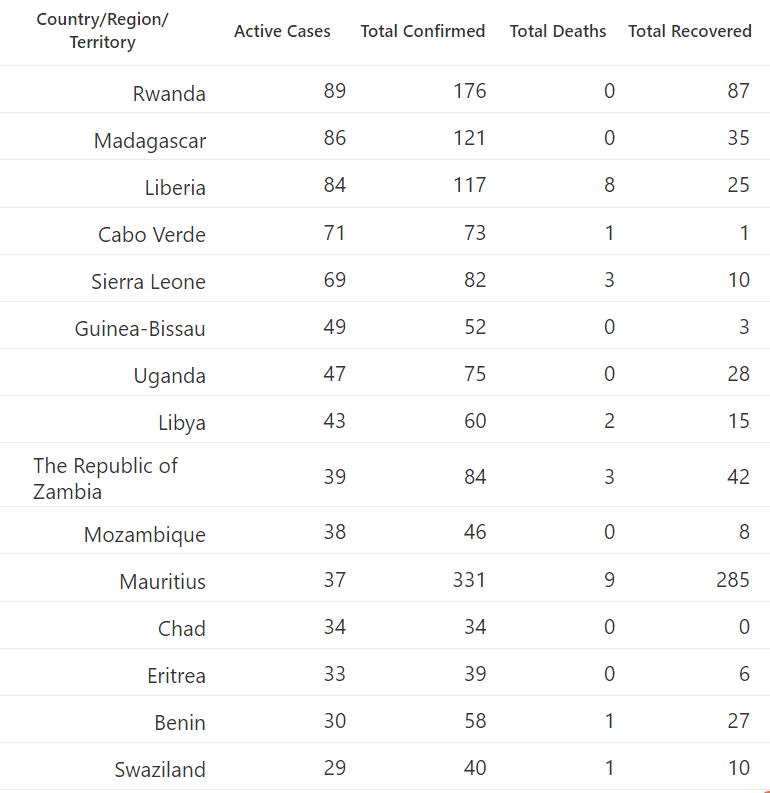Select the Madagascar country cell
The height and width of the screenshot is (793, 770).
(150, 141)
